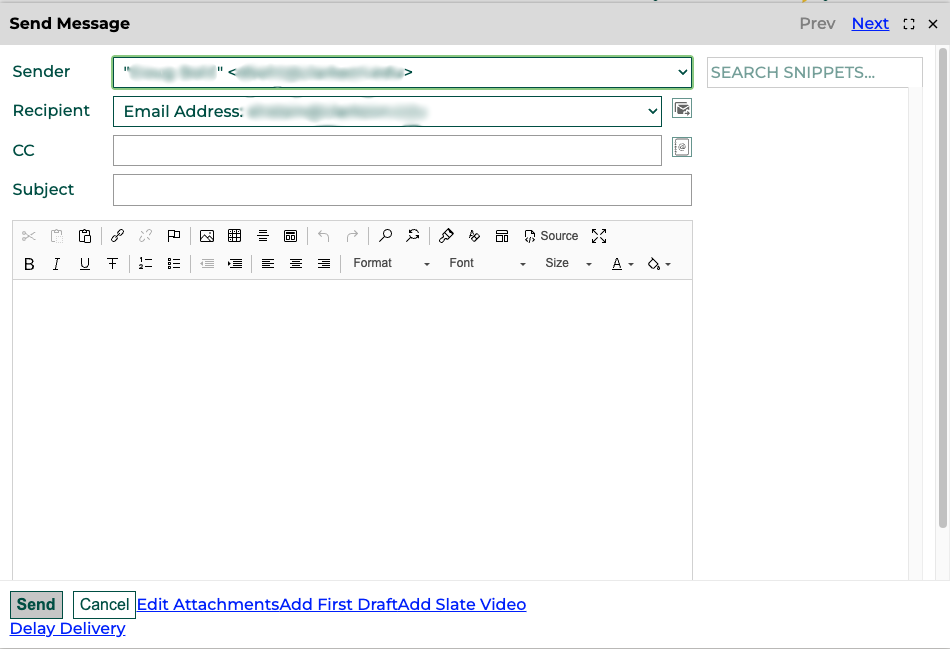Open the email address book for CC field

(x=682, y=147)
